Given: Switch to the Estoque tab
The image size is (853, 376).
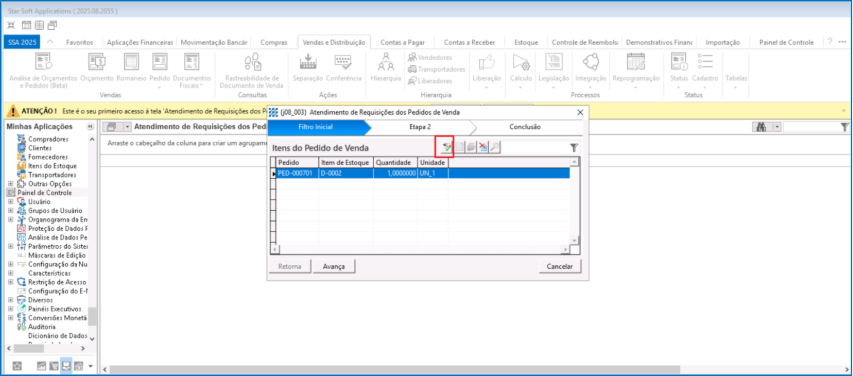Looking at the screenshot, I should tap(526, 42).
